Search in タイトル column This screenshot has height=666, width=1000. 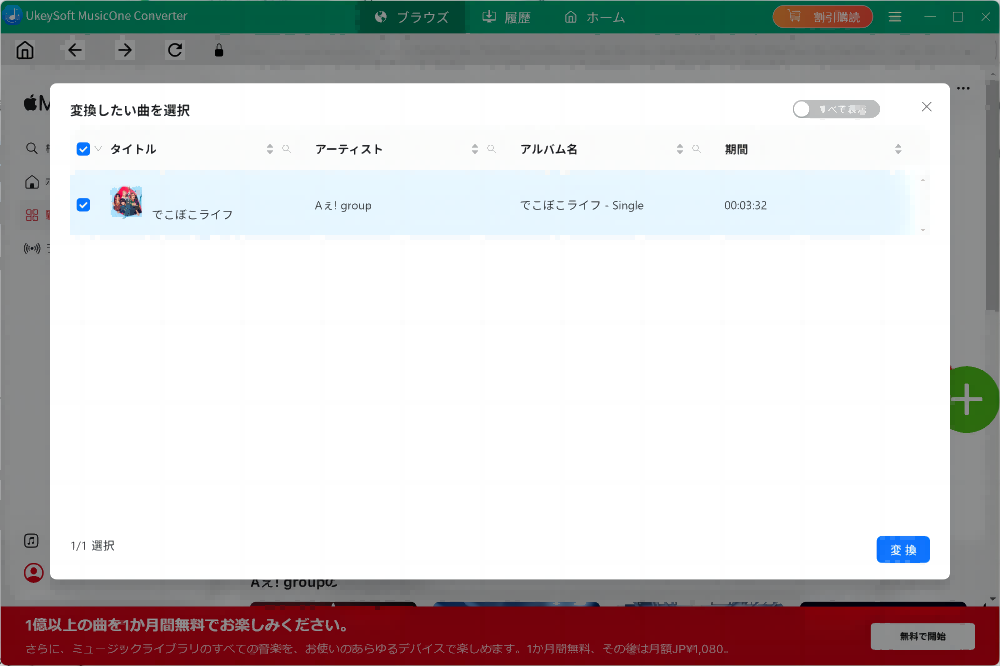(286, 149)
